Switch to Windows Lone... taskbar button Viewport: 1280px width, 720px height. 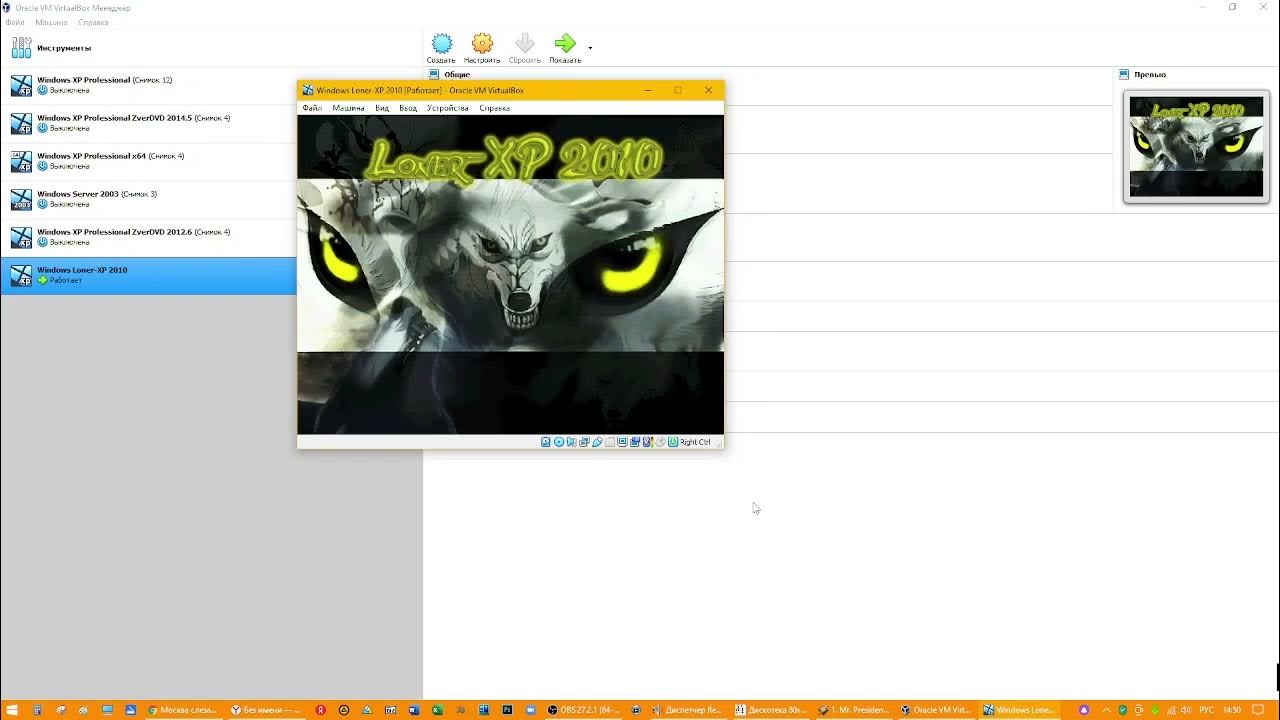click(x=1019, y=710)
